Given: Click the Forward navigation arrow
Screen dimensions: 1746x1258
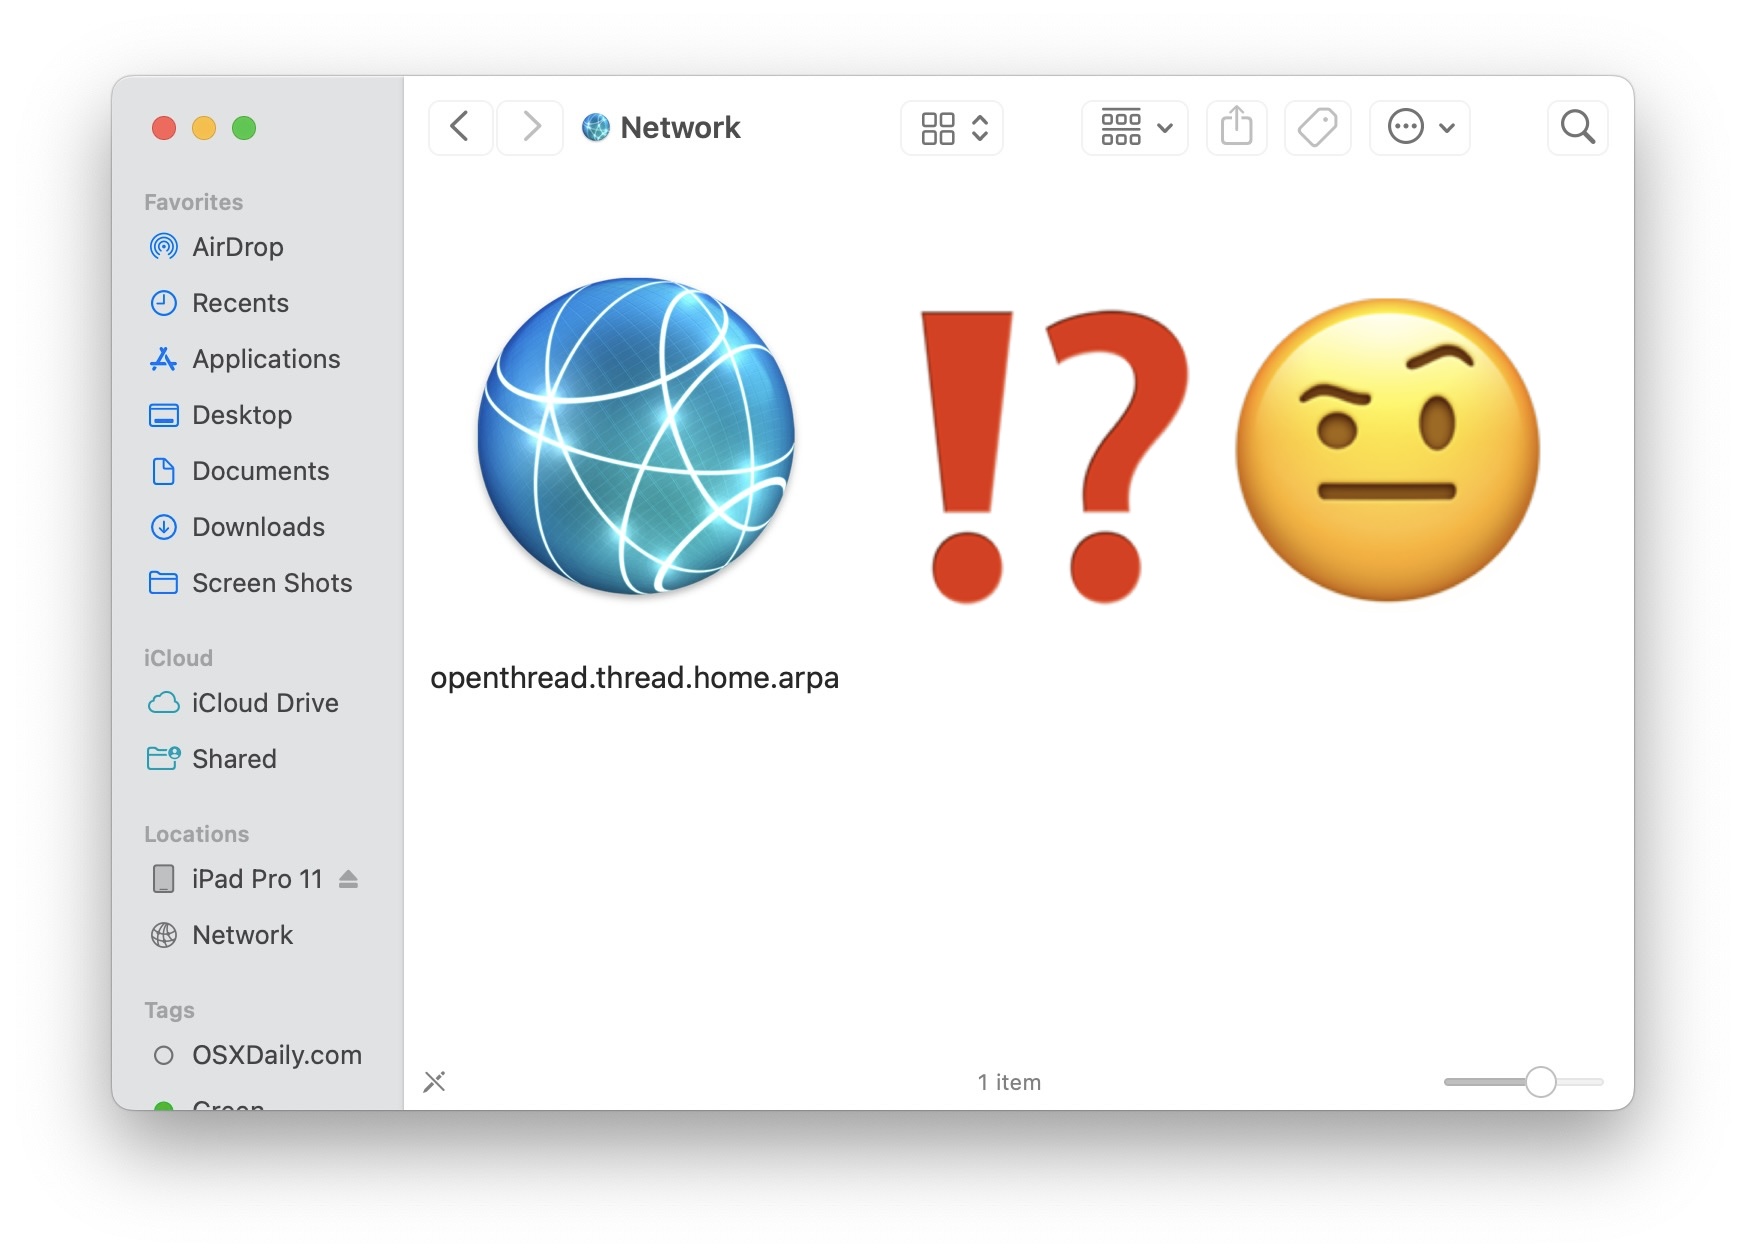Looking at the screenshot, I should pos(531,127).
